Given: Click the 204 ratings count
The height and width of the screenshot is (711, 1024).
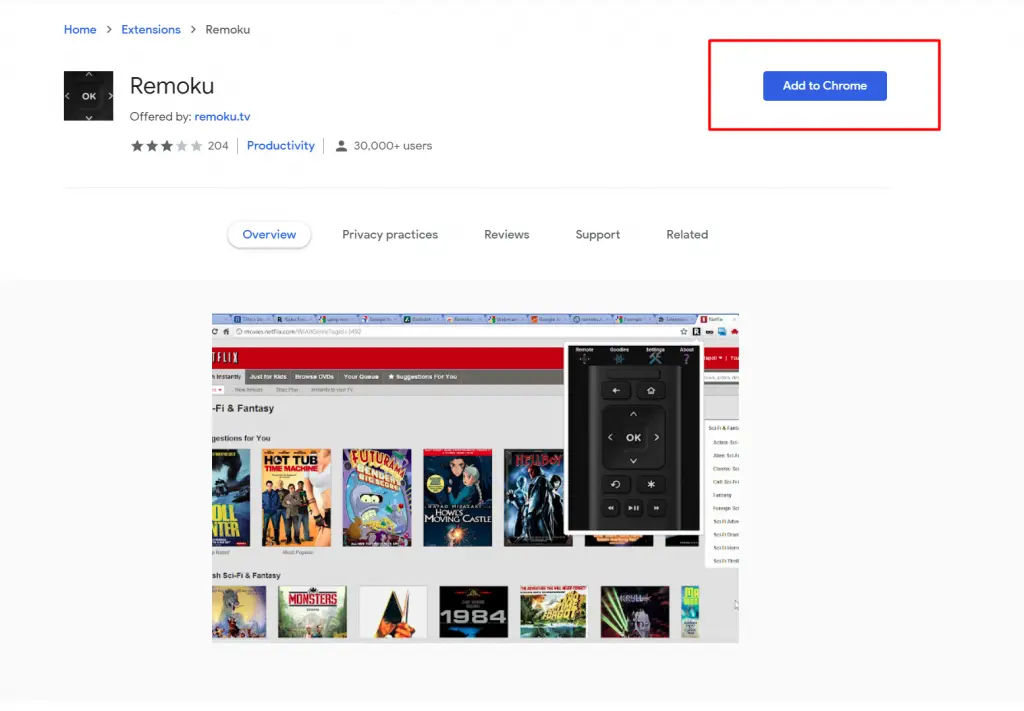Looking at the screenshot, I should point(218,146).
